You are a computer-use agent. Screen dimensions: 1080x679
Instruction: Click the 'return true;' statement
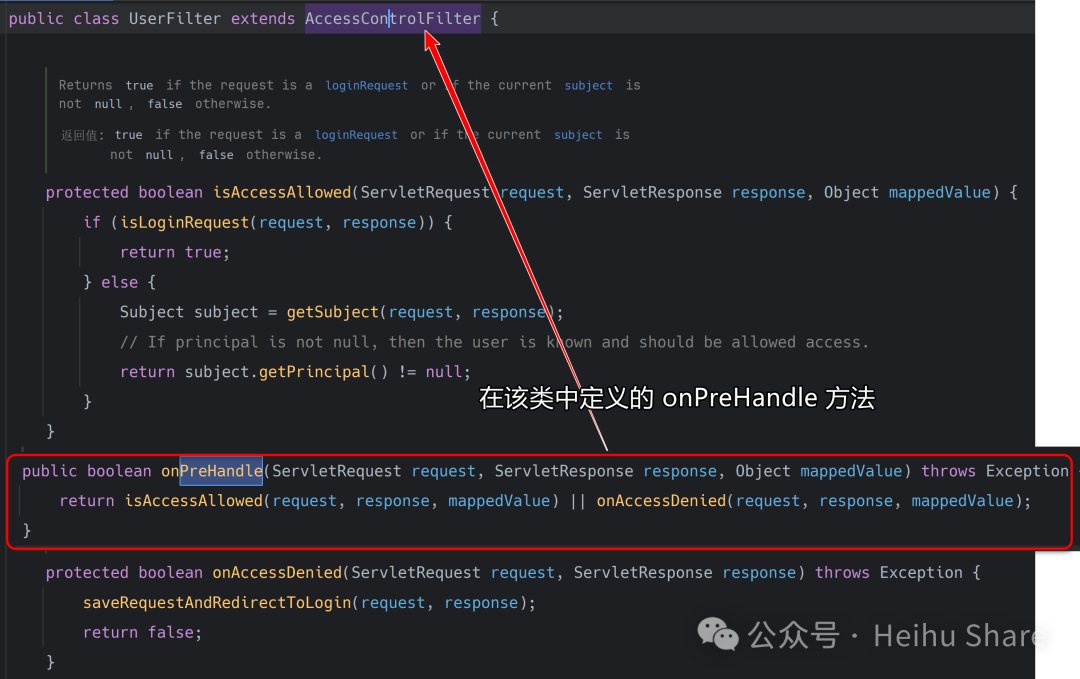point(175,252)
